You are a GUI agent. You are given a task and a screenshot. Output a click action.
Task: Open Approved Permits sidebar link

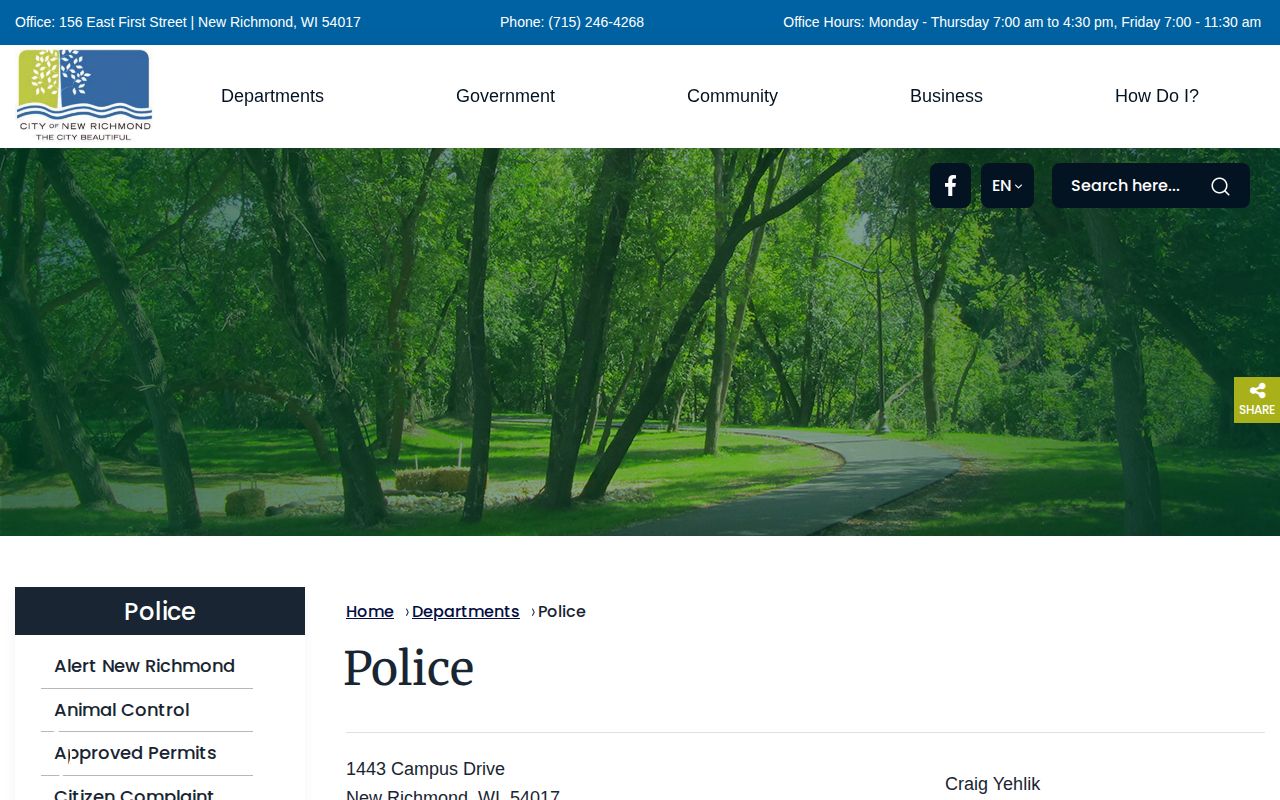pos(135,753)
